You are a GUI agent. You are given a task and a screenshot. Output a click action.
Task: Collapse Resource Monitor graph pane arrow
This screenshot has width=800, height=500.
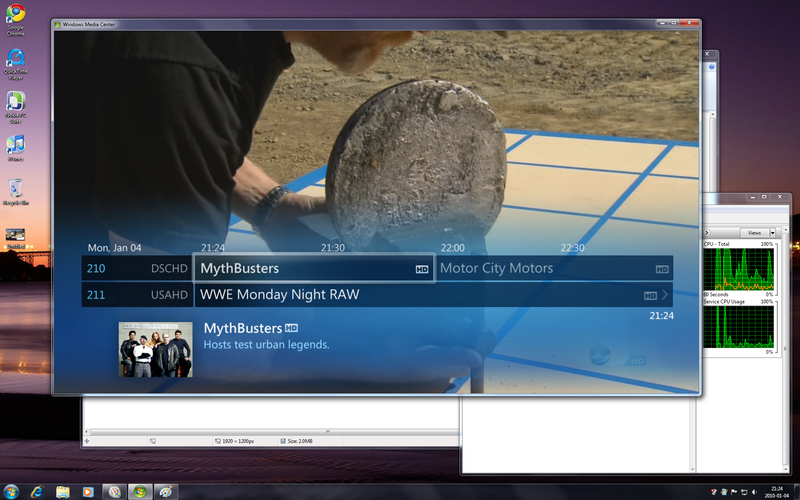click(x=707, y=233)
